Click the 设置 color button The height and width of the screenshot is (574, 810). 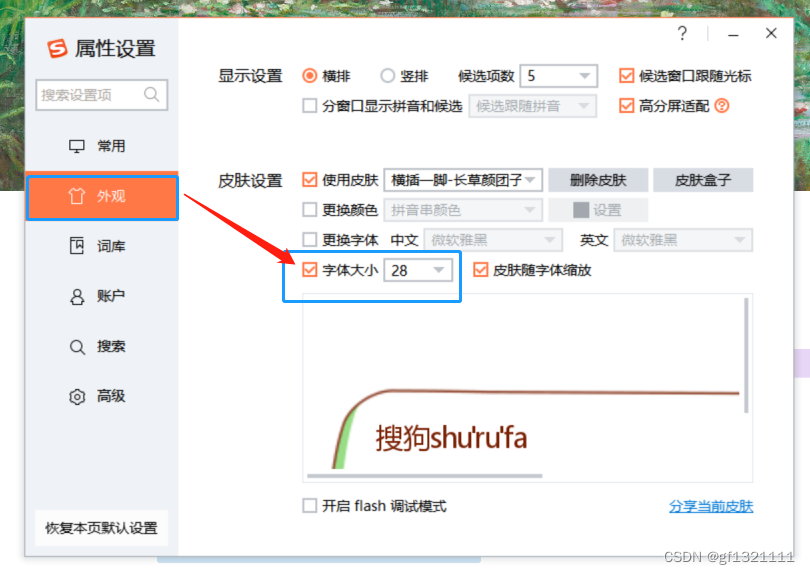(x=598, y=210)
